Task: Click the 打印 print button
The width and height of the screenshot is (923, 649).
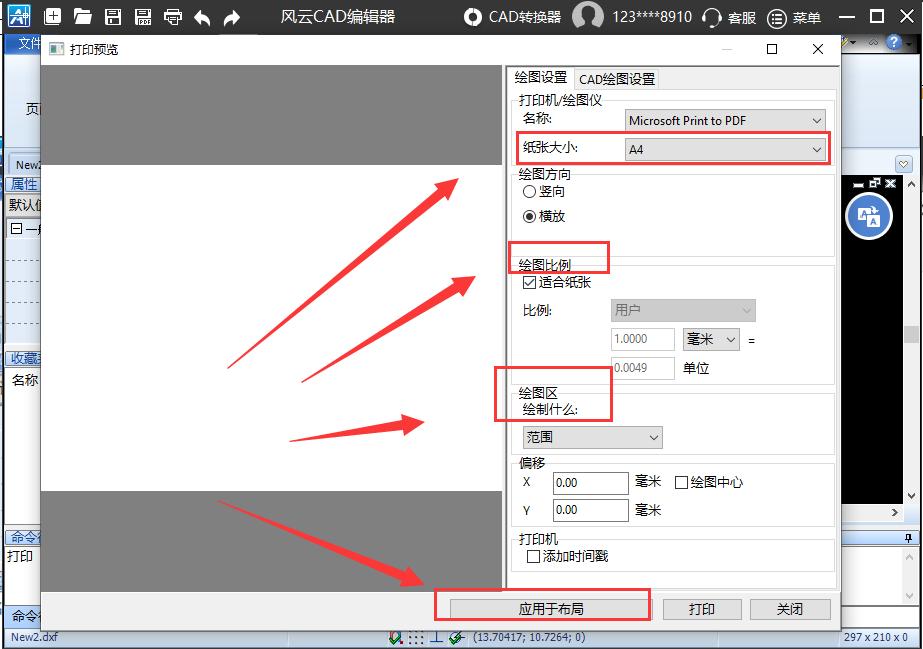Action: click(x=702, y=609)
